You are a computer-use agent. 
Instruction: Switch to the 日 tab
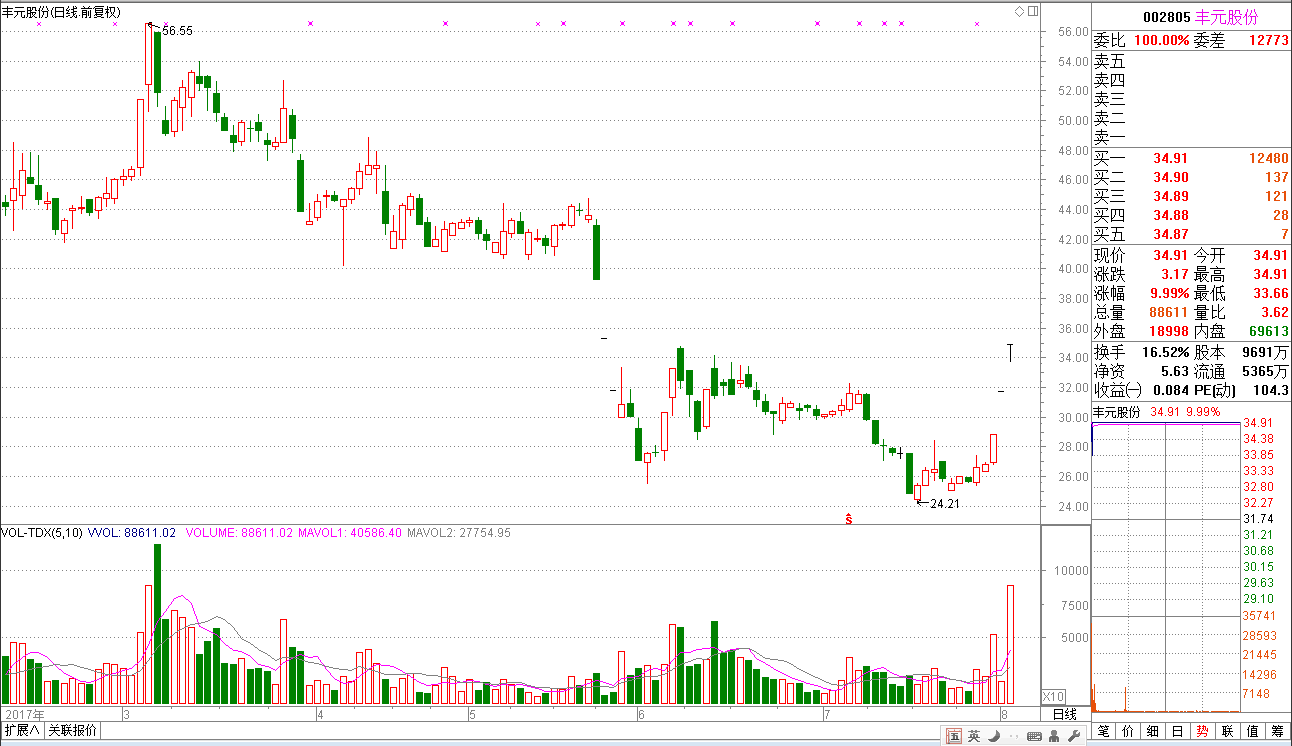pyautogui.click(x=1177, y=731)
